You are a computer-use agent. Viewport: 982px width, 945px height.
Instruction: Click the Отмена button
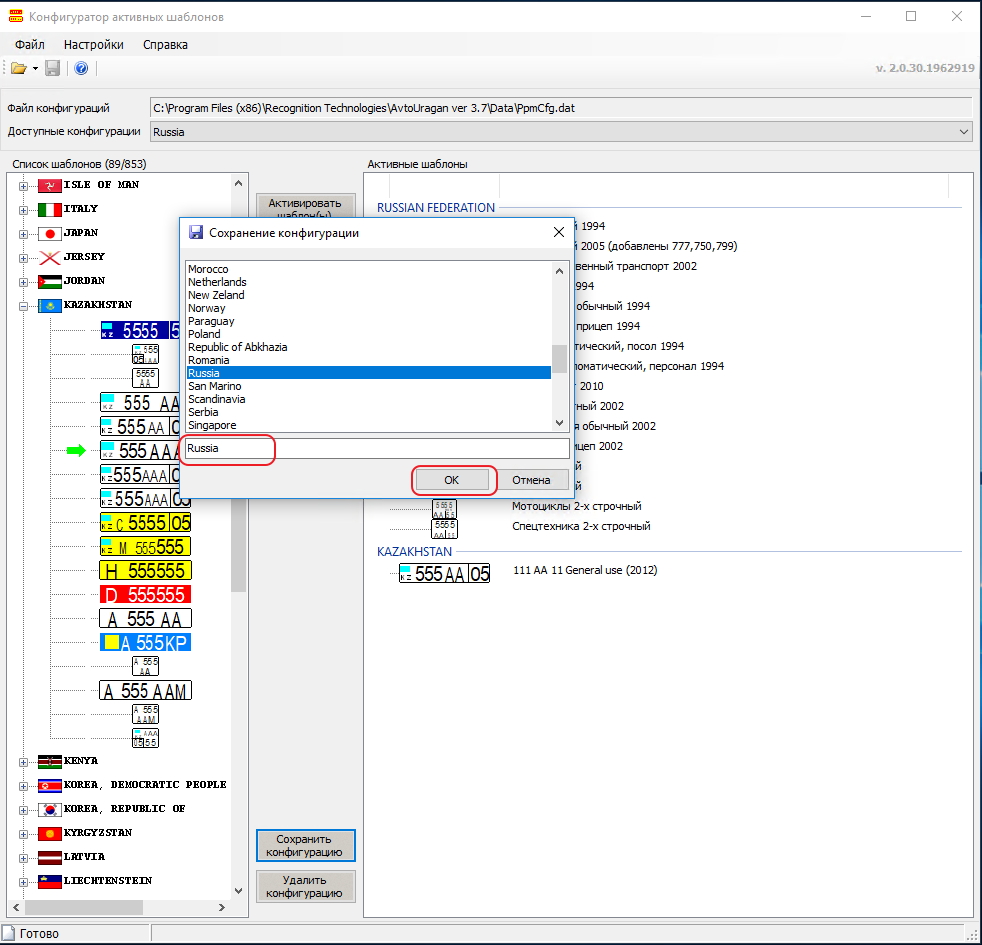[531, 480]
